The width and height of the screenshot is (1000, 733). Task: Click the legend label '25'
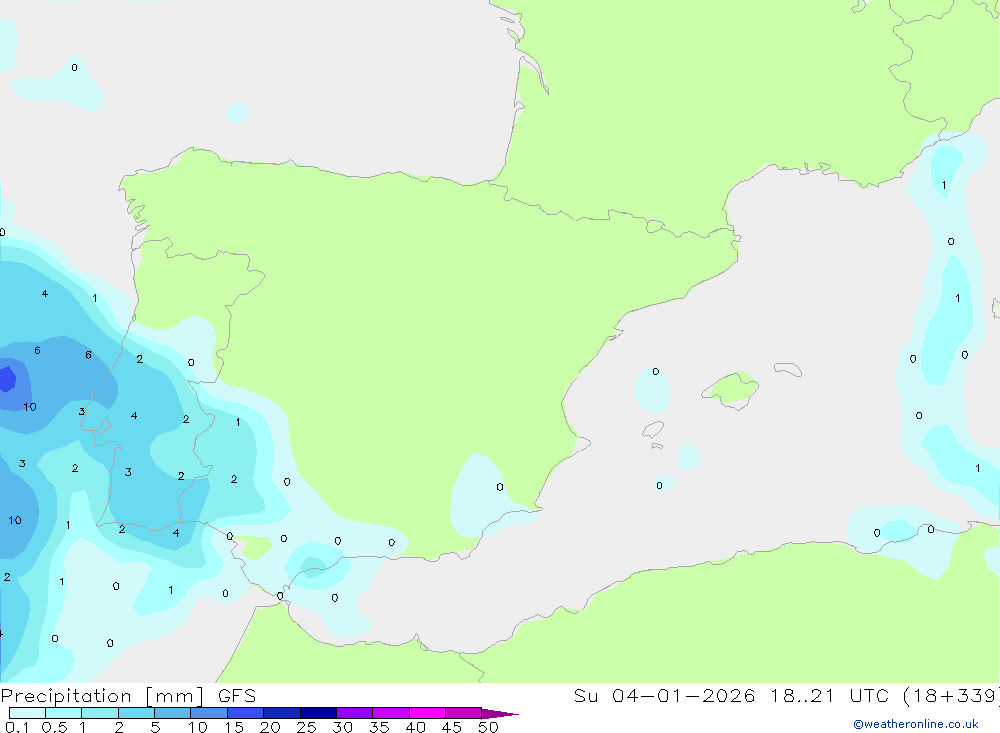pyautogui.click(x=306, y=727)
